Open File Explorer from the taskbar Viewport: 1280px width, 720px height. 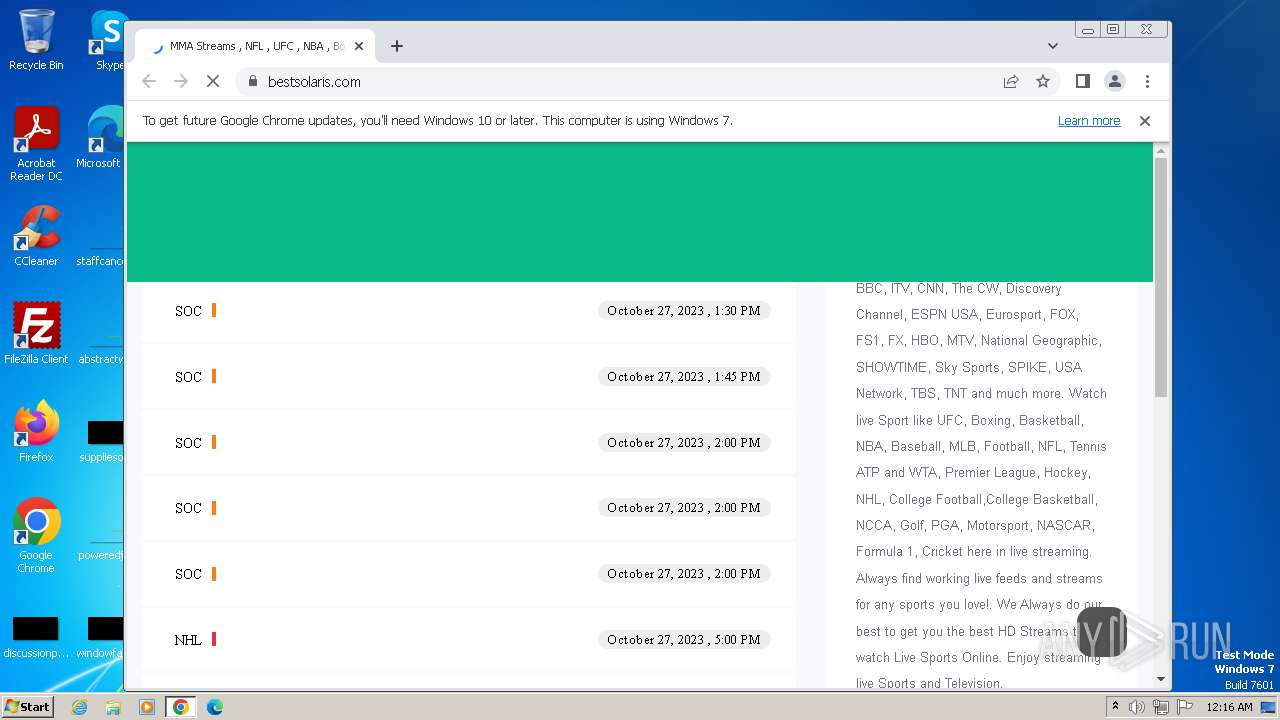pos(113,707)
